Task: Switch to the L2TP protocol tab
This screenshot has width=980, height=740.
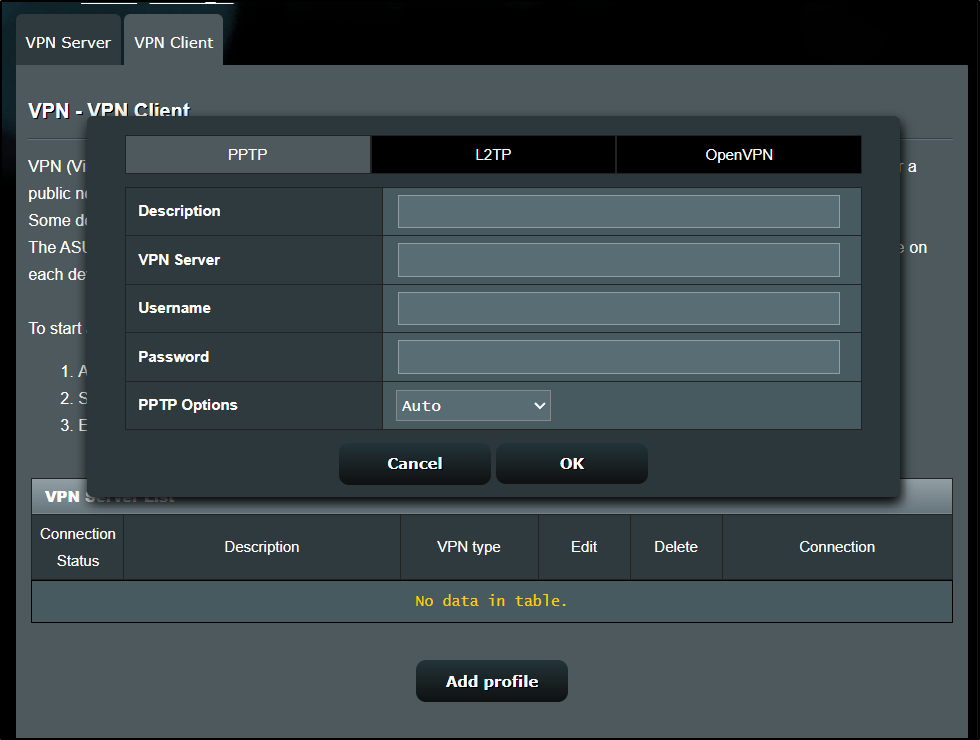Action: (x=493, y=155)
